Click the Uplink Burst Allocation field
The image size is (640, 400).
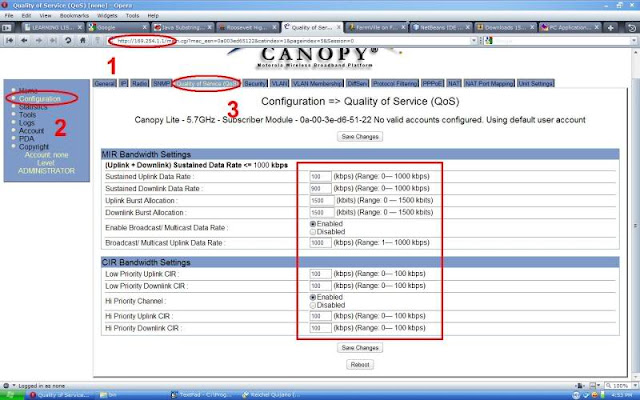[x=322, y=200]
